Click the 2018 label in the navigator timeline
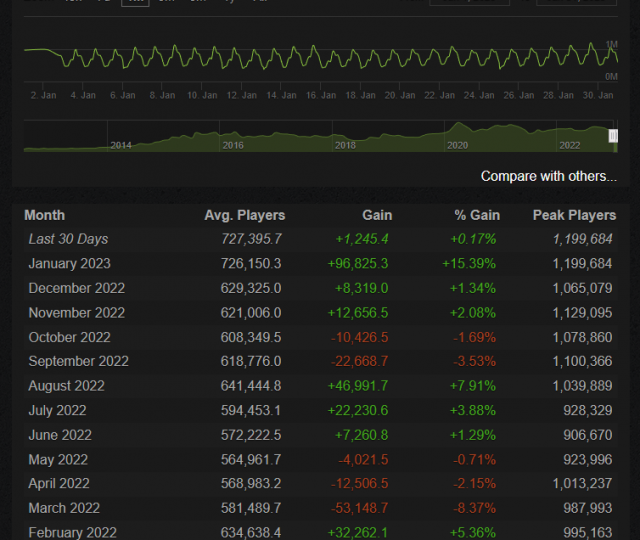The width and height of the screenshot is (640, 540). pos(345,145)
